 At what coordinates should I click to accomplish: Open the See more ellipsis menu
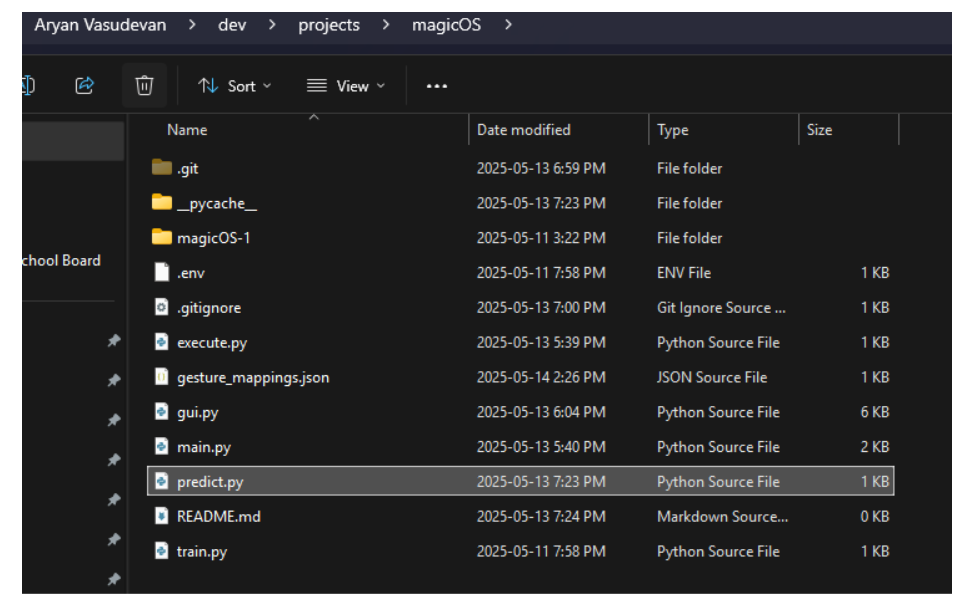(x=437, y=86)
